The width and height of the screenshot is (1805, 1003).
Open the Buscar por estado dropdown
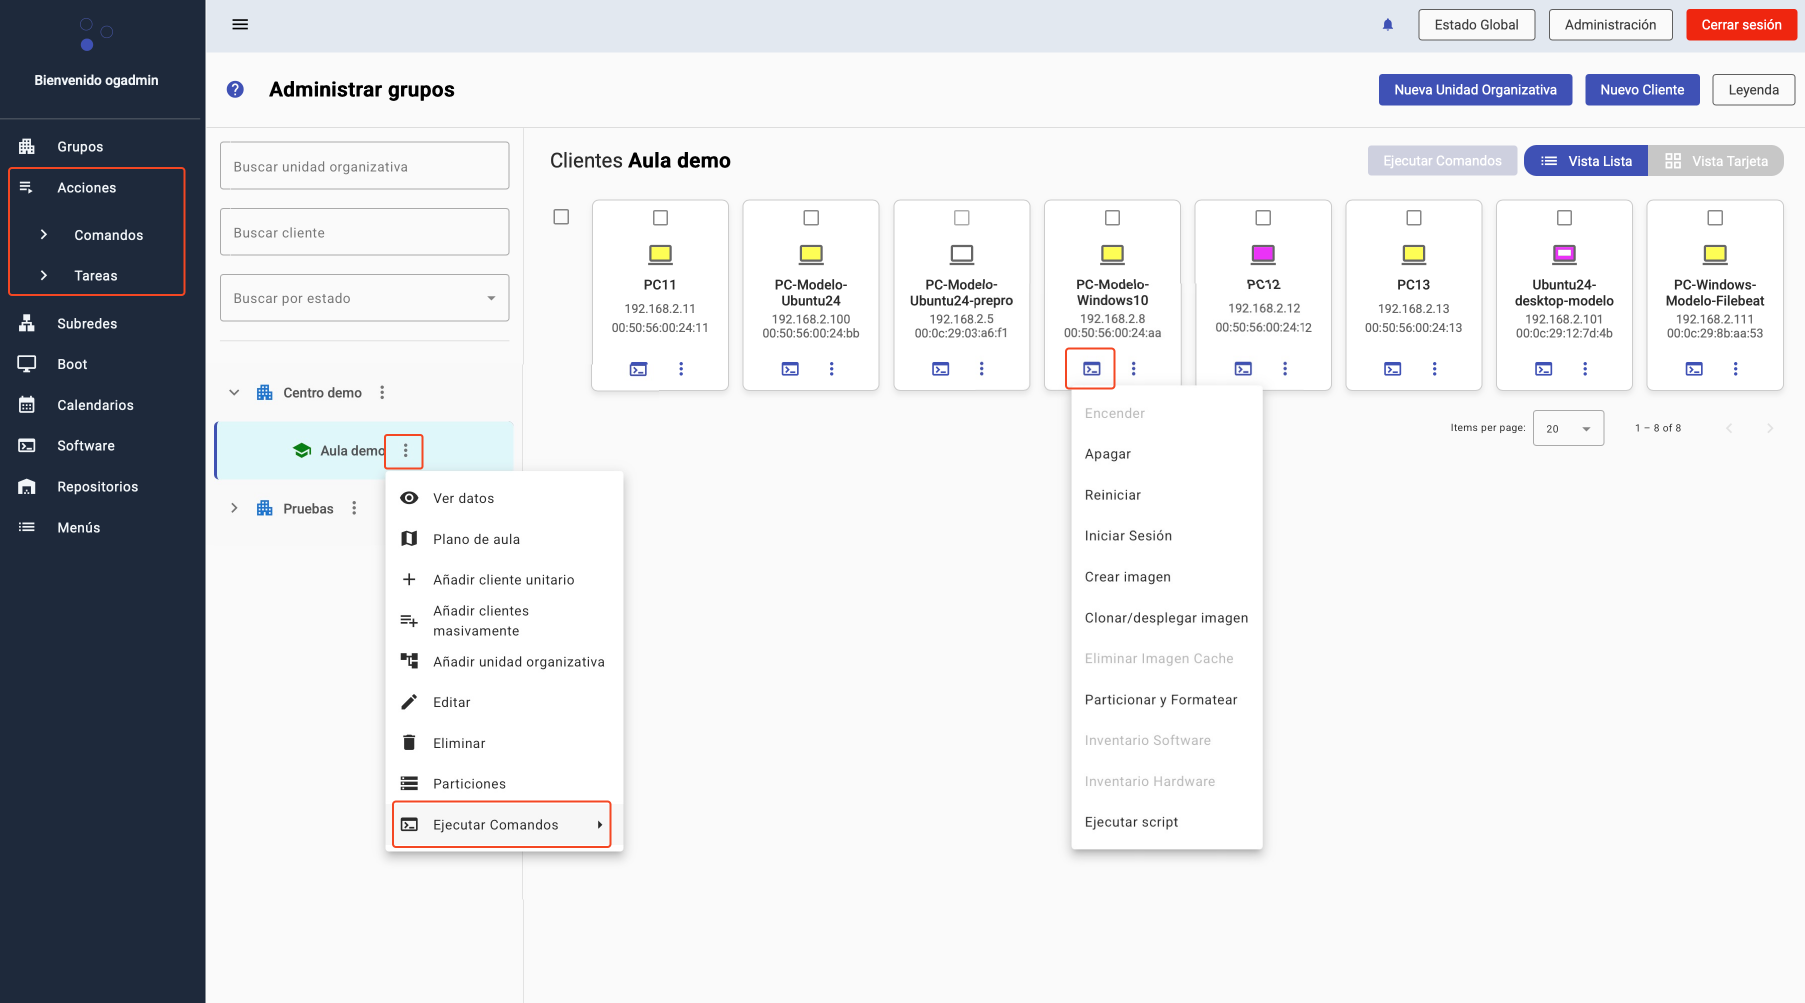click(364, 298)
